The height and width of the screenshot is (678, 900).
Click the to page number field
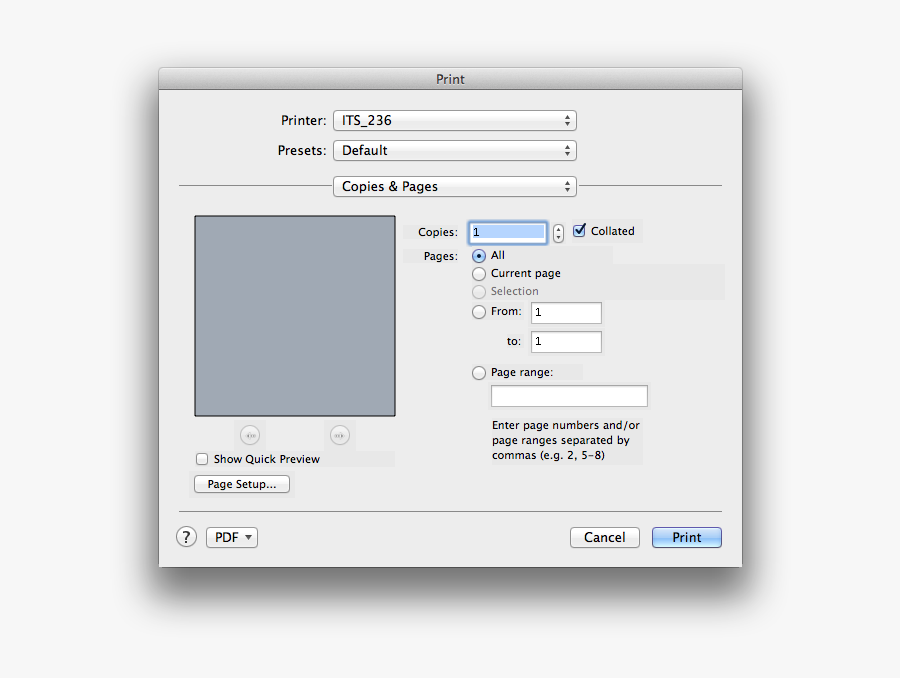(x=566, y=342)
